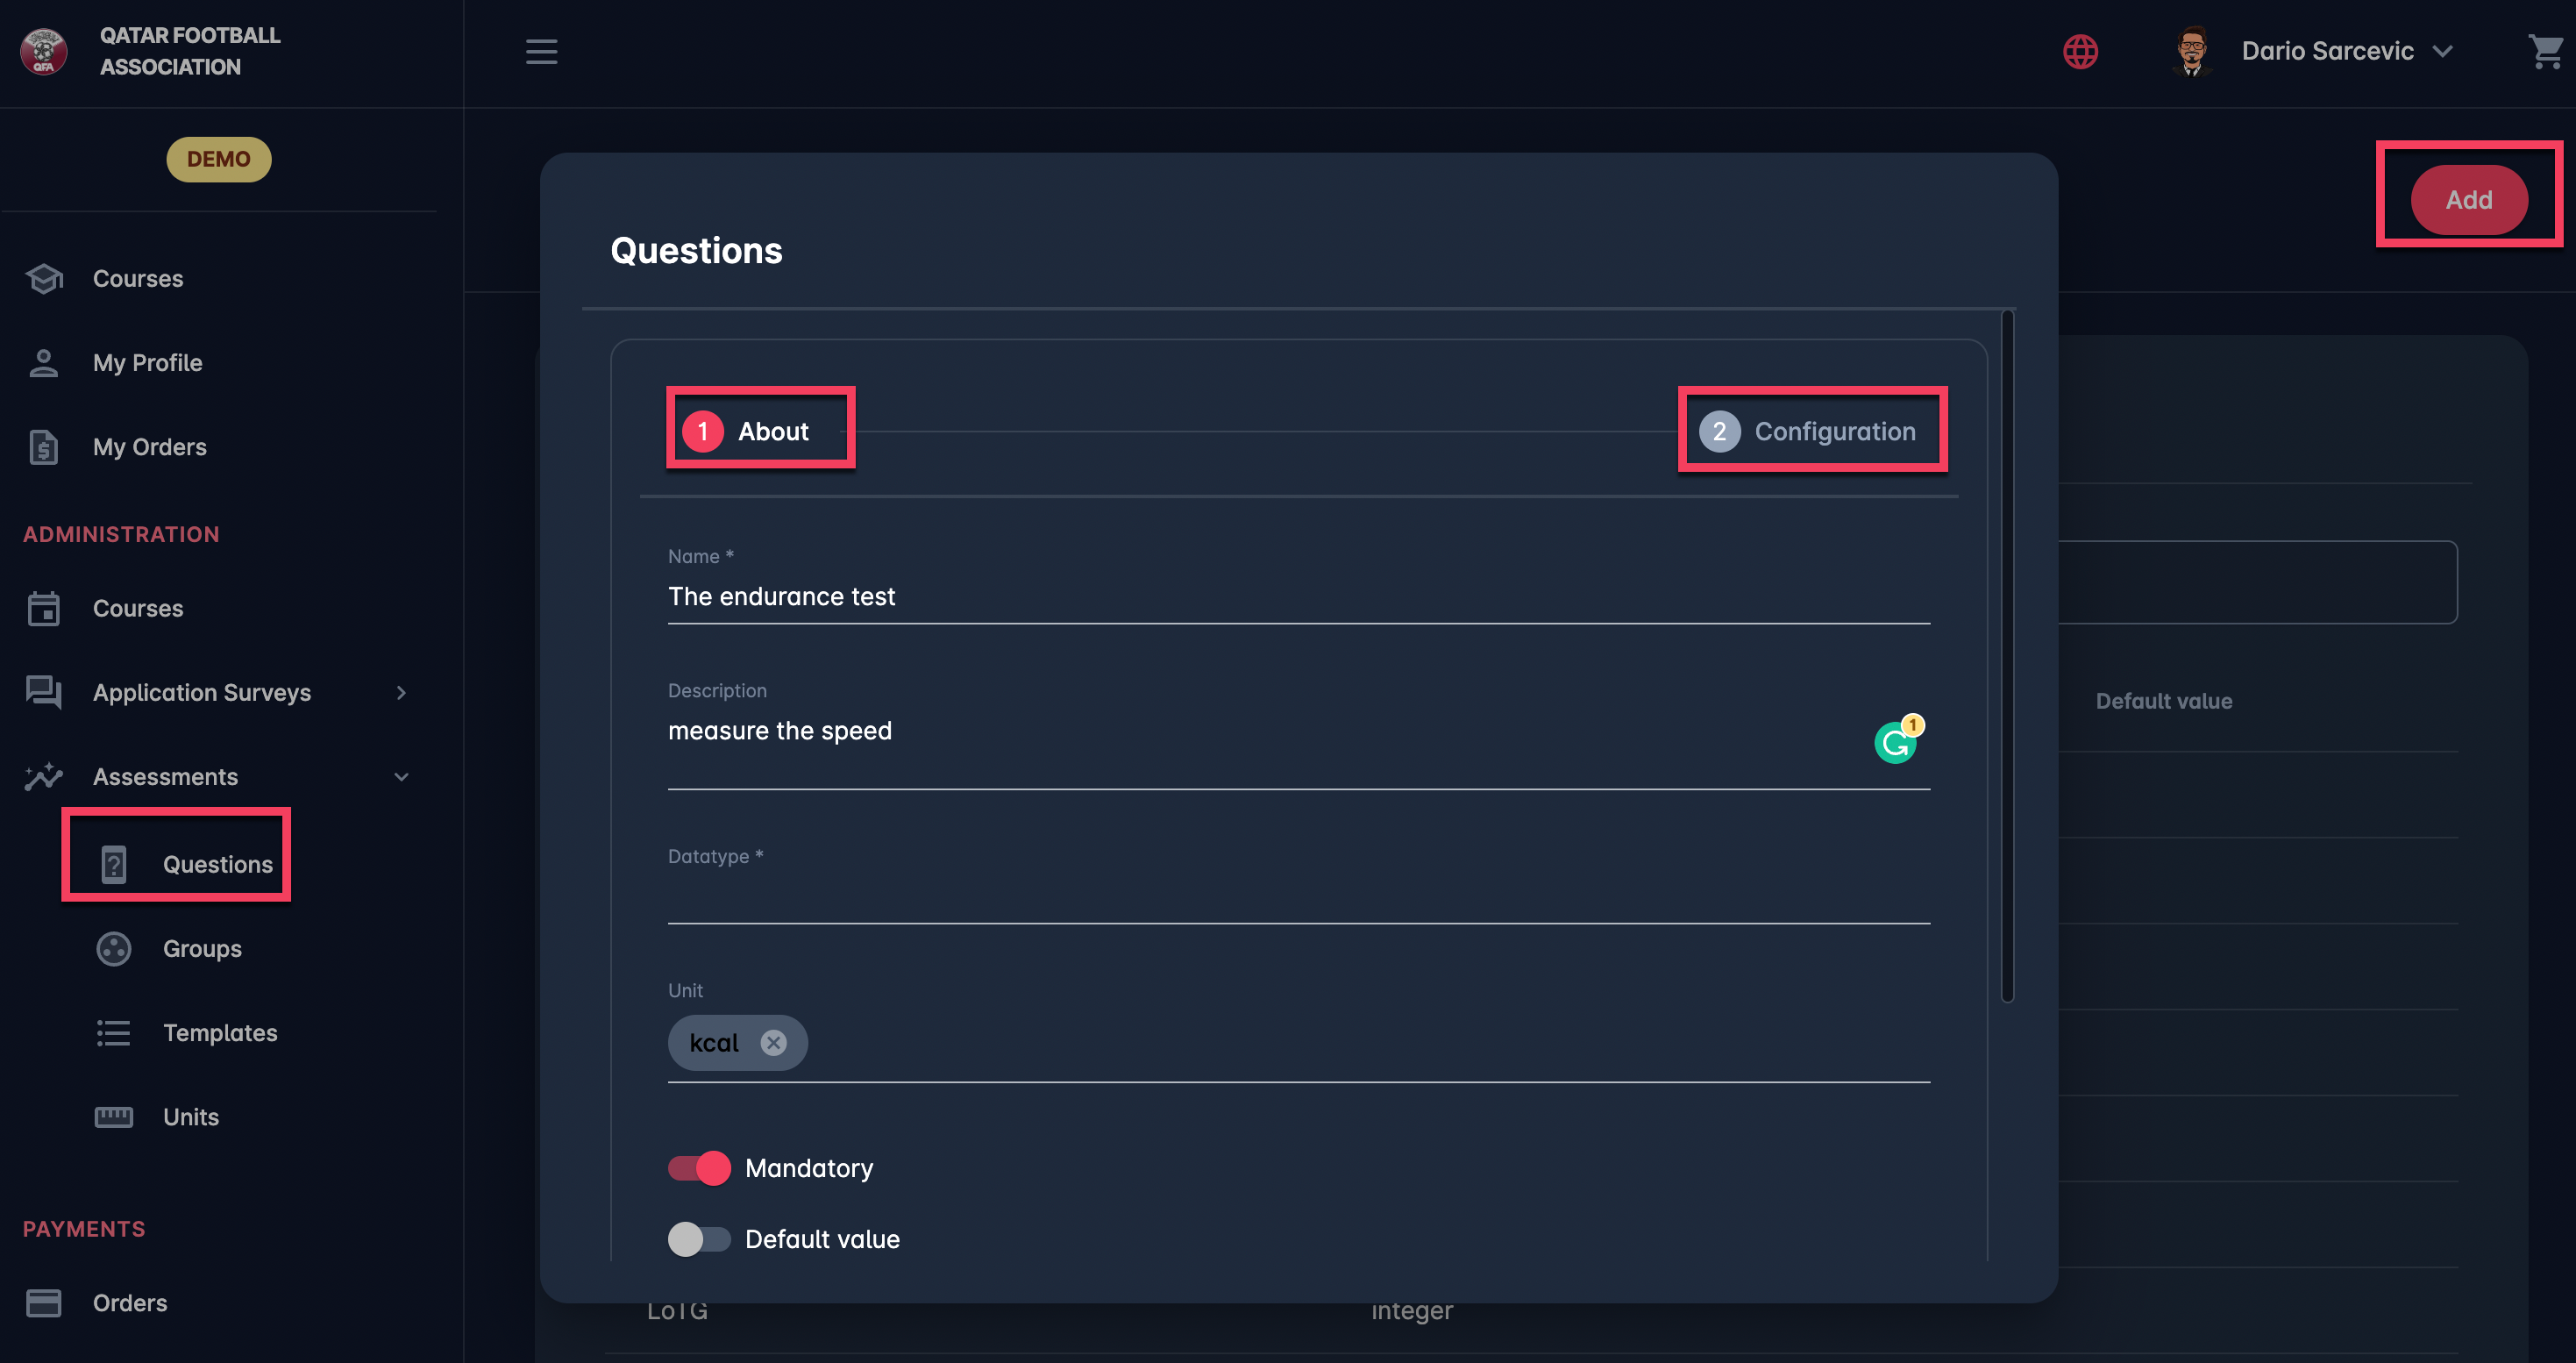Open My Orders page
2576x1363 pixels.
(149, 447)
